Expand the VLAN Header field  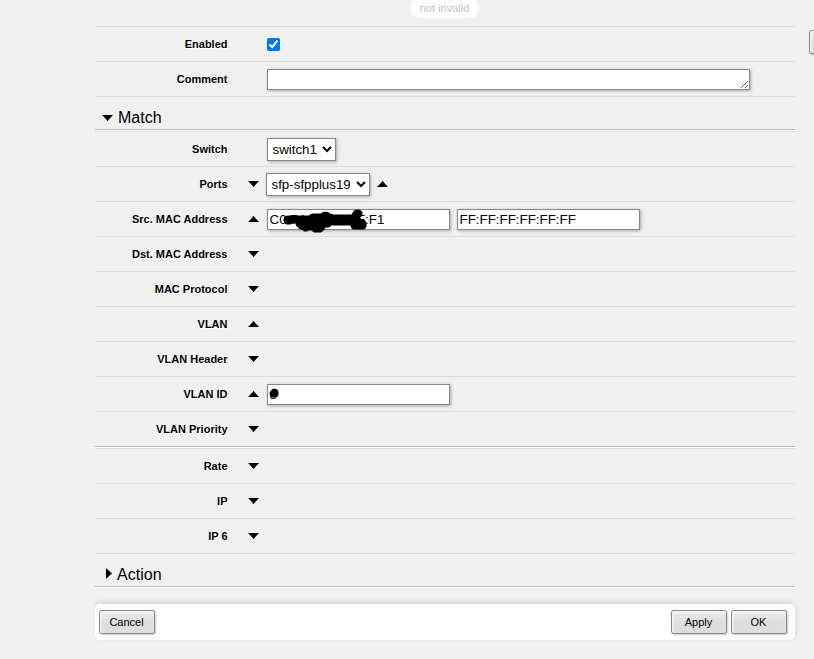click(253, 359)
